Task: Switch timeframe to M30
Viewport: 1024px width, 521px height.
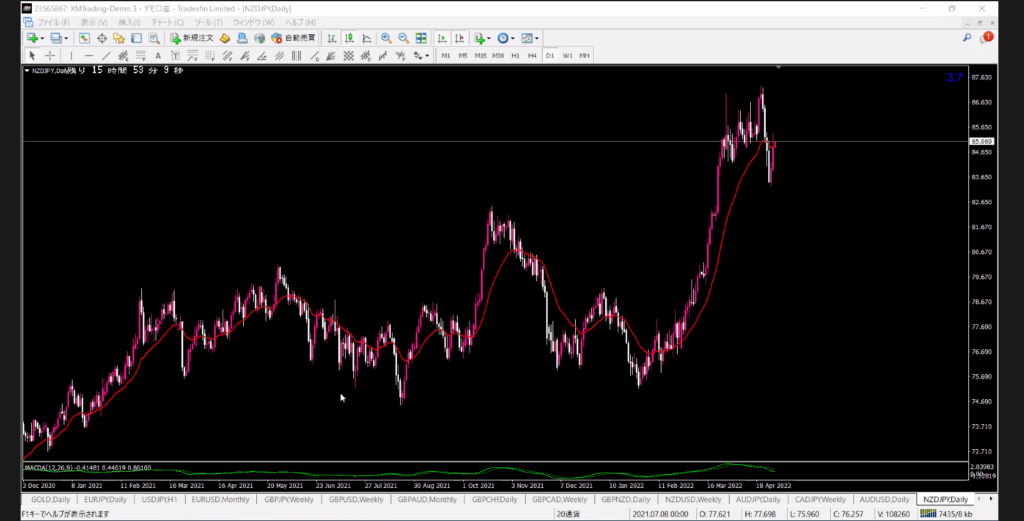Action: point(498,56)
